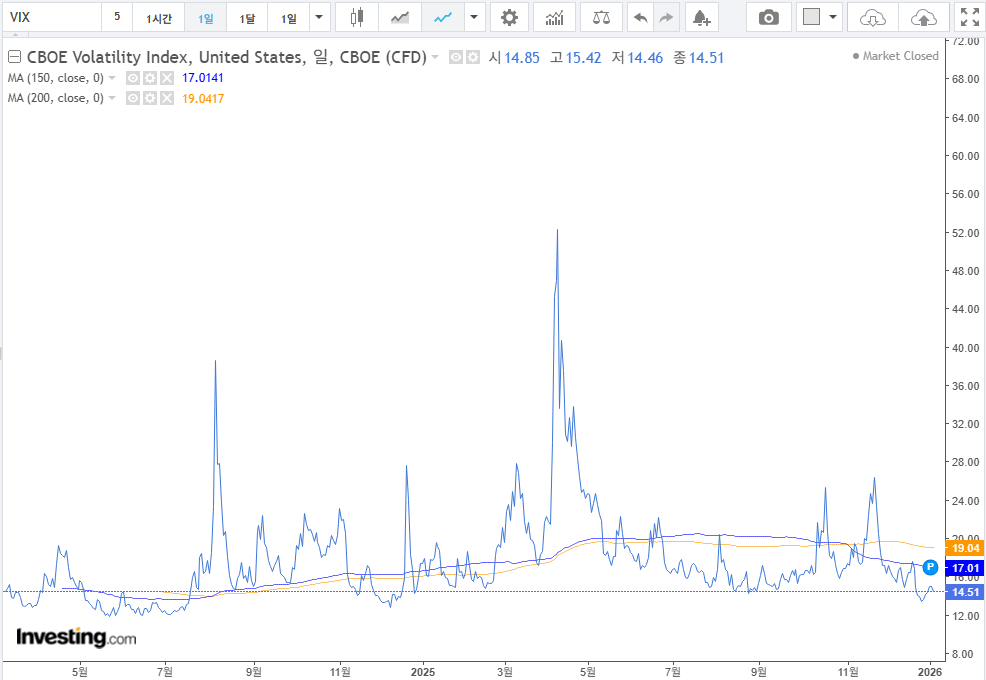986x680 pixels.
Task: Click the 14.51 current price label
Action: (965, 592)
